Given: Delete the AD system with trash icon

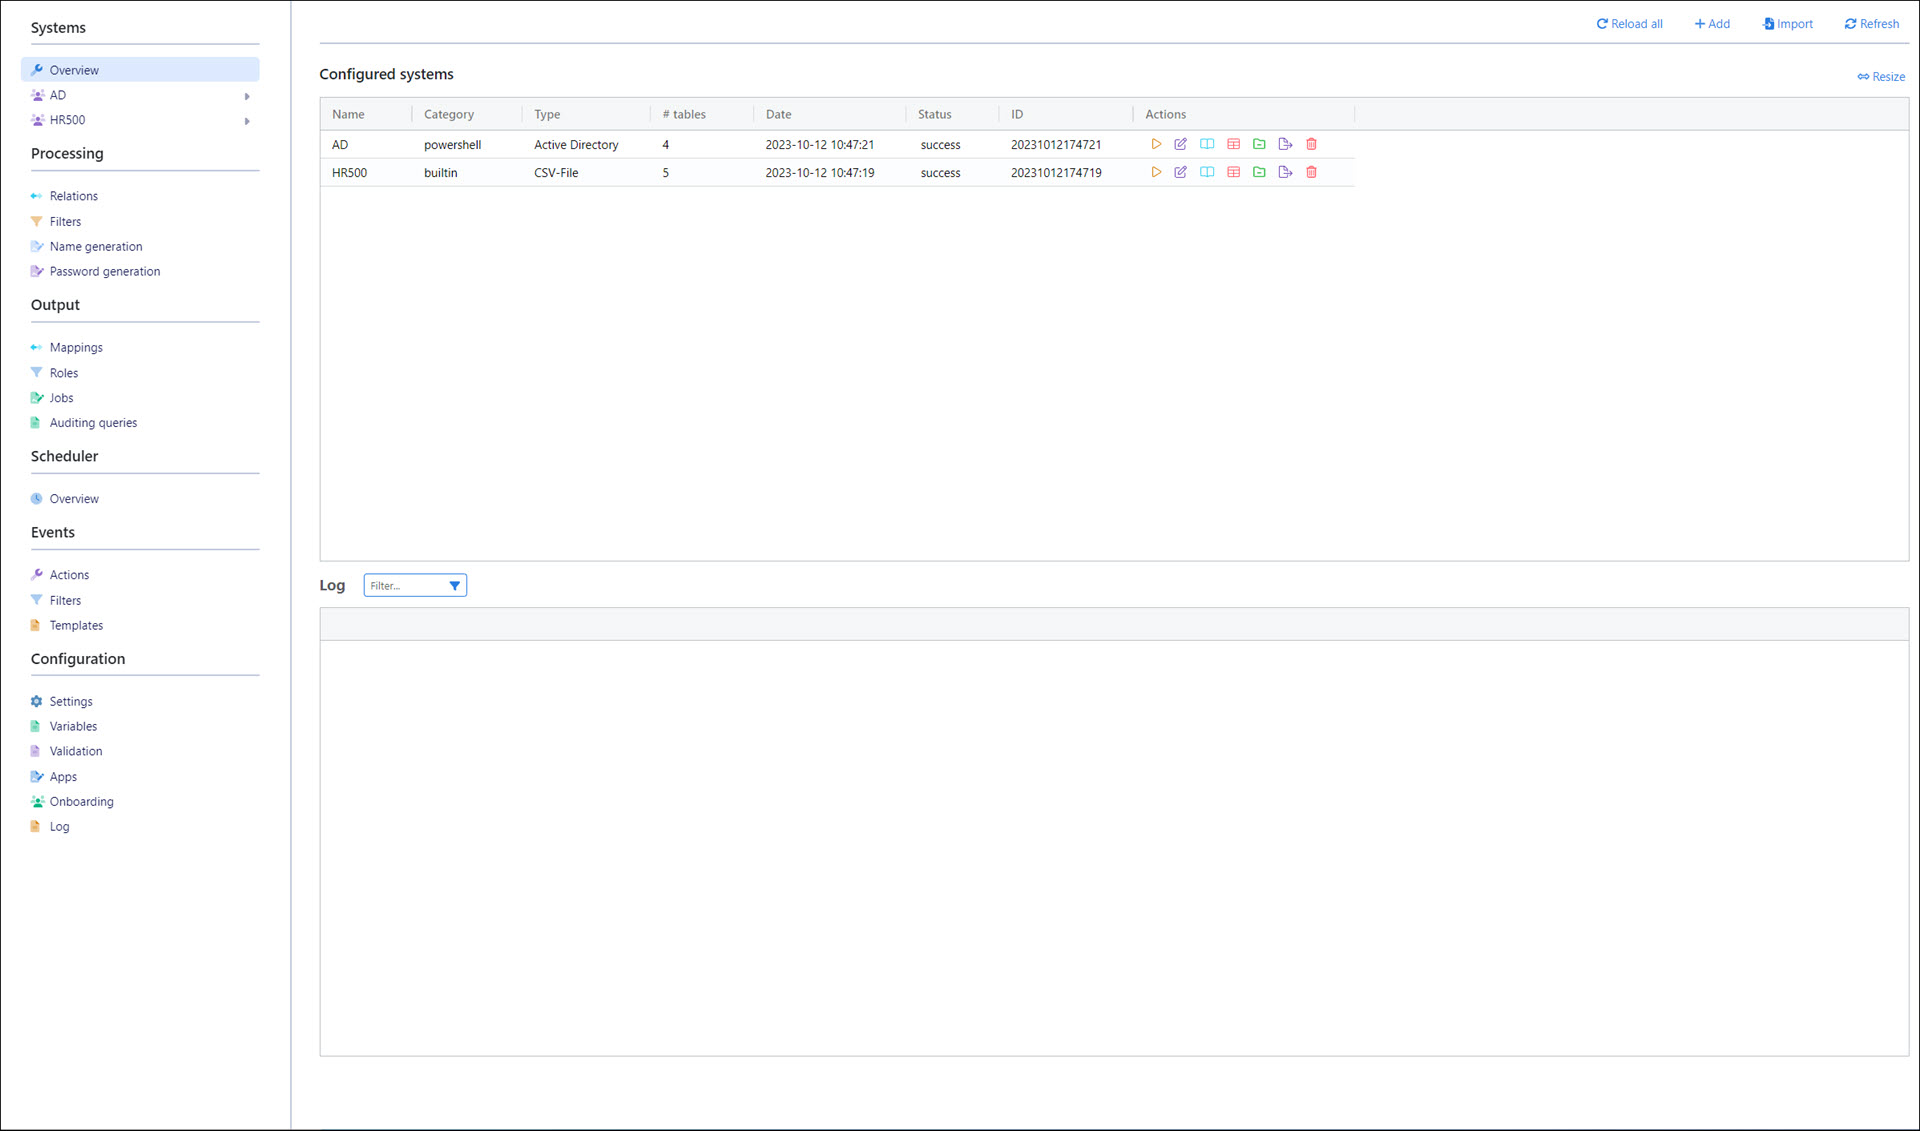Looking at the screenshot, I should [x=1311, y=144].
